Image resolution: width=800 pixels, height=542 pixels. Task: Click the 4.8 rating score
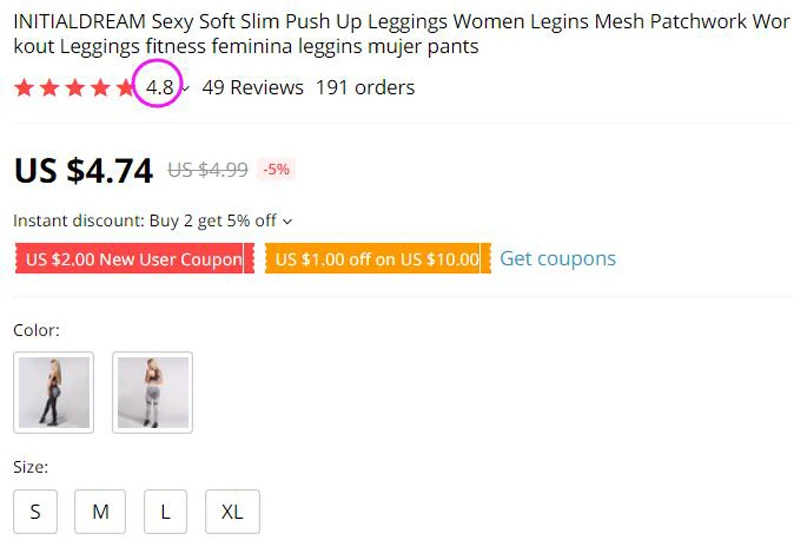[160, 88]
